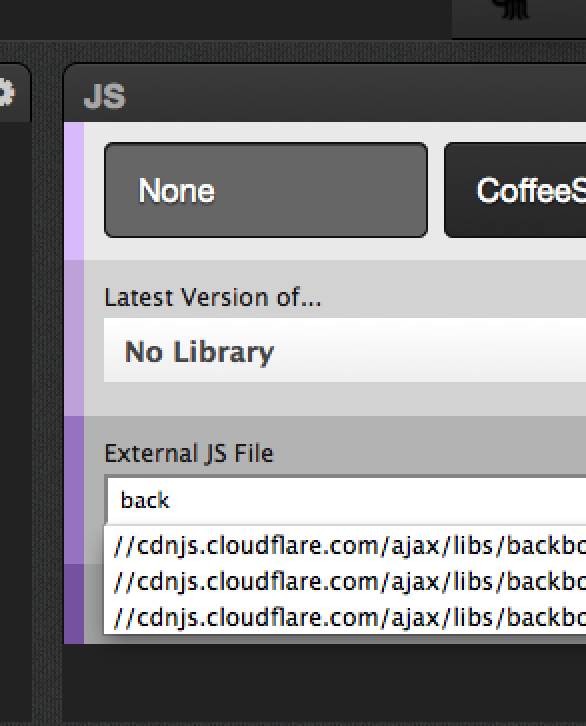Choose the CoffeeScript preprocessor option
This screenshot has width=586, height=726.
[x=515, y=190]
